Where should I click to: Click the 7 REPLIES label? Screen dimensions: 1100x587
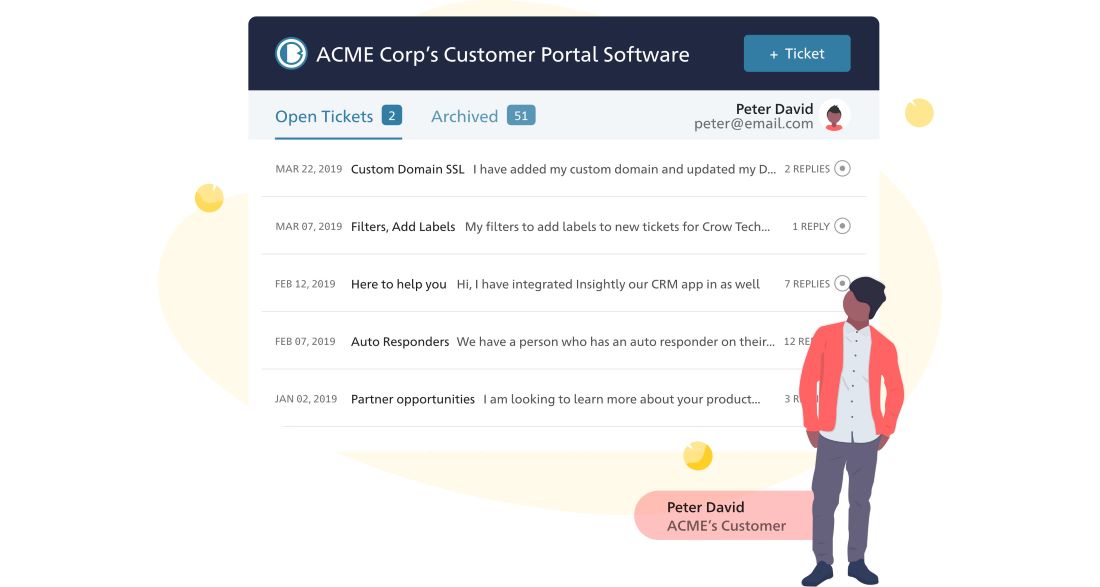click(x=807, y=284)
